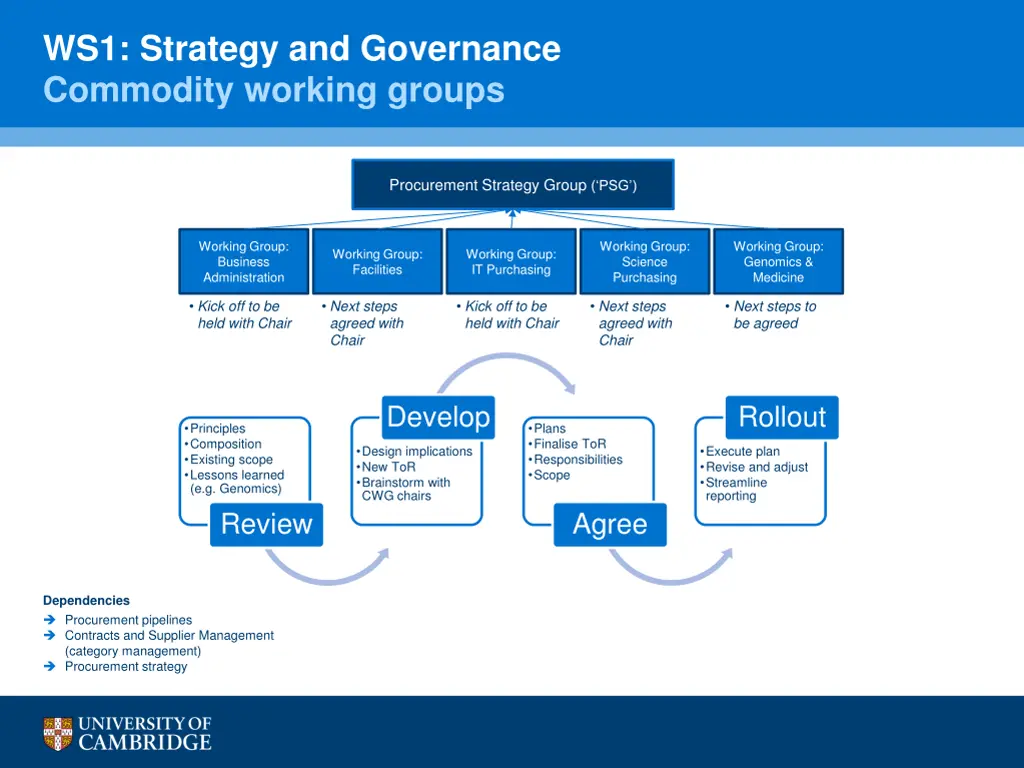The height and width of the screenshot is (768, 1024).
Task: Click the '(category management)' text
Action: 133,651
